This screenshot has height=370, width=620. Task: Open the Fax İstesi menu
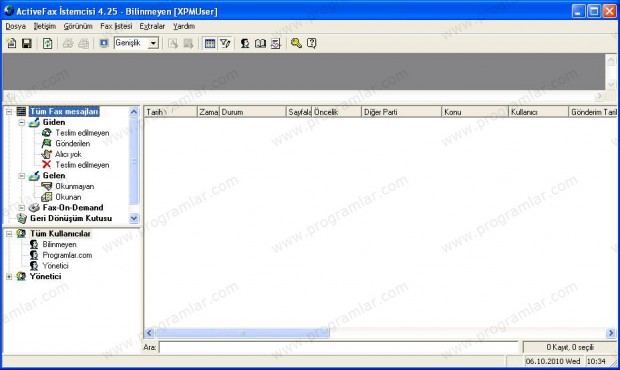(x=116, y=26)
